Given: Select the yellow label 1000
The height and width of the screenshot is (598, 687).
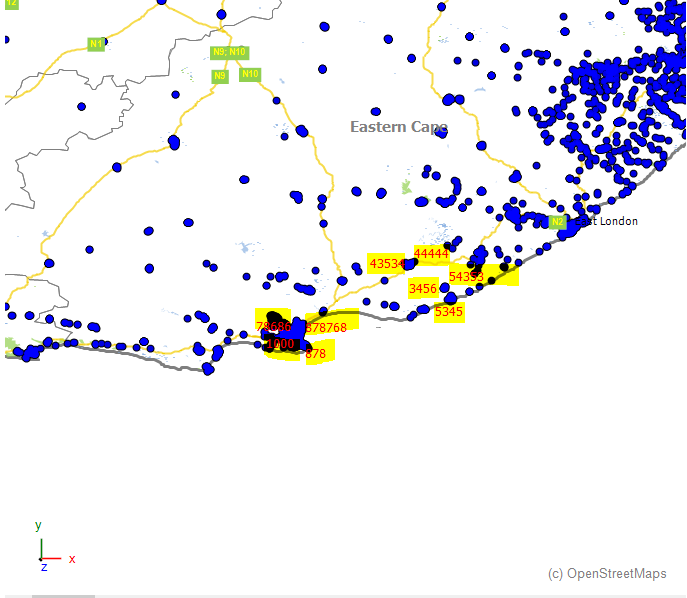Looking at the screenshot, I should pyautogui.click(x=280, y=343).
